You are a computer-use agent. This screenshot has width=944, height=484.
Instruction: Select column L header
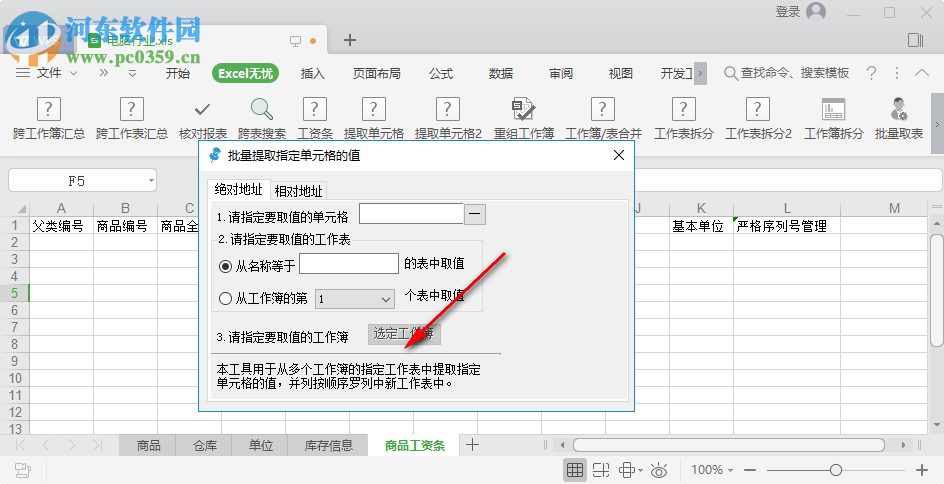(787, 208)
